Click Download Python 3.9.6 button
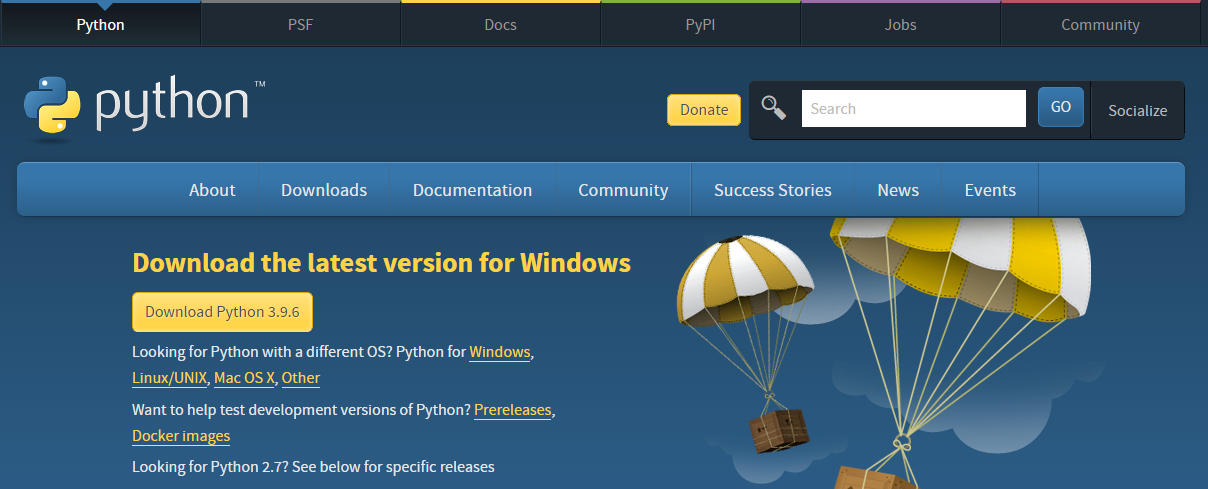Viewport: 1208px width, 489px height. pyautogui.click(x=222, y=312)
